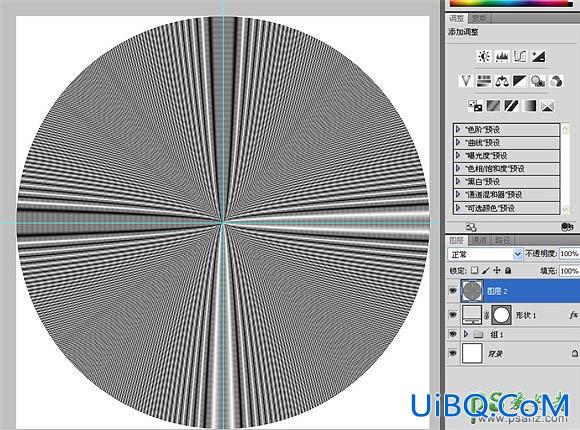This screenshot has width=580, height=430.
Task: Add an Exposure adjustment
Action: click(x=538, y=56)
